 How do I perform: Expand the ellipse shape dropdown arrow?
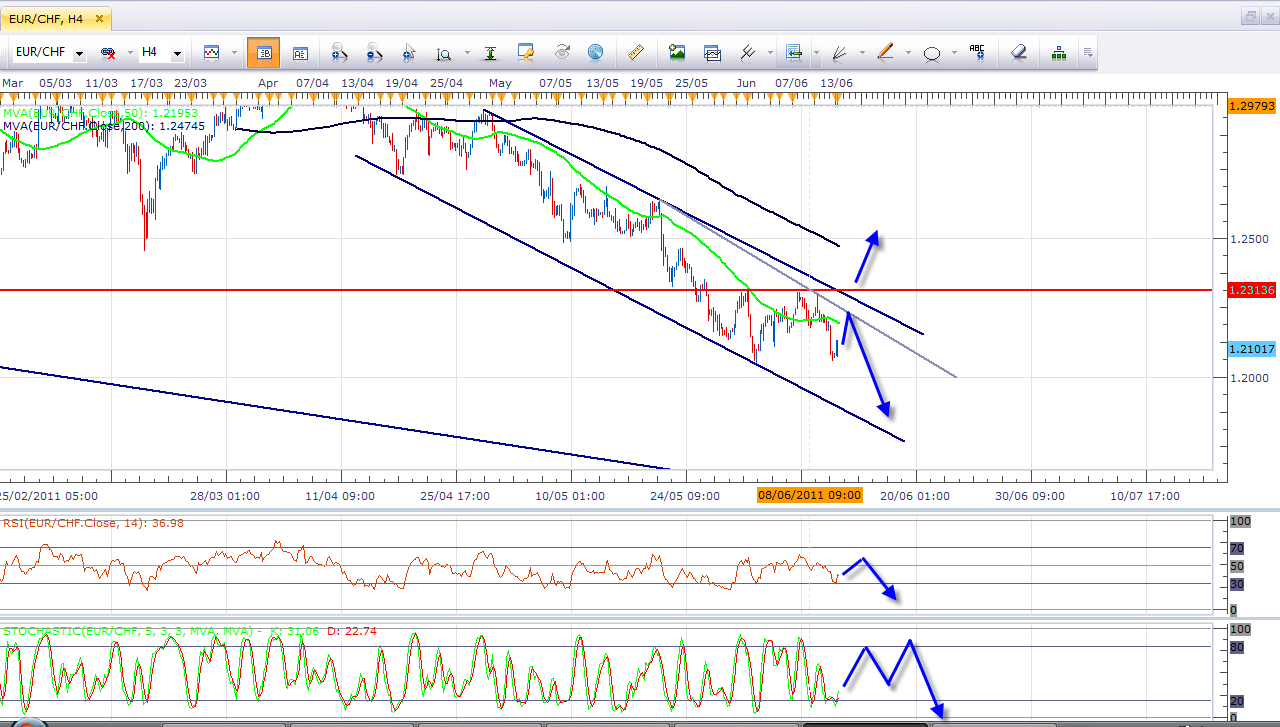(954, 53)
